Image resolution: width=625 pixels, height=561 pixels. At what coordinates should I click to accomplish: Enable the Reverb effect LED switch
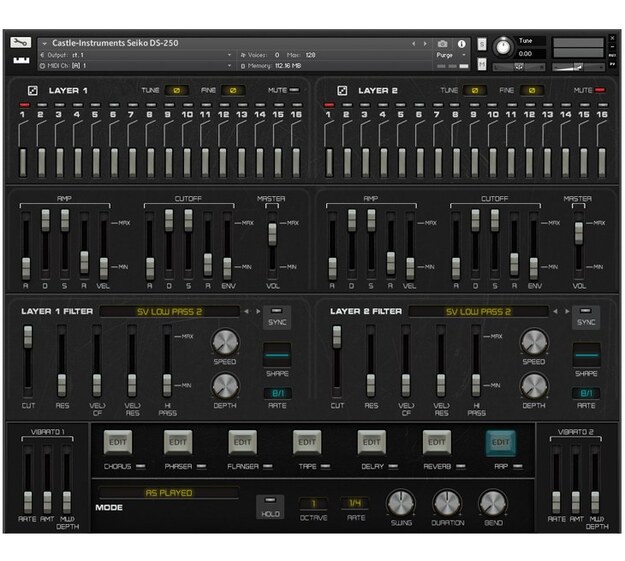point(461,466)
